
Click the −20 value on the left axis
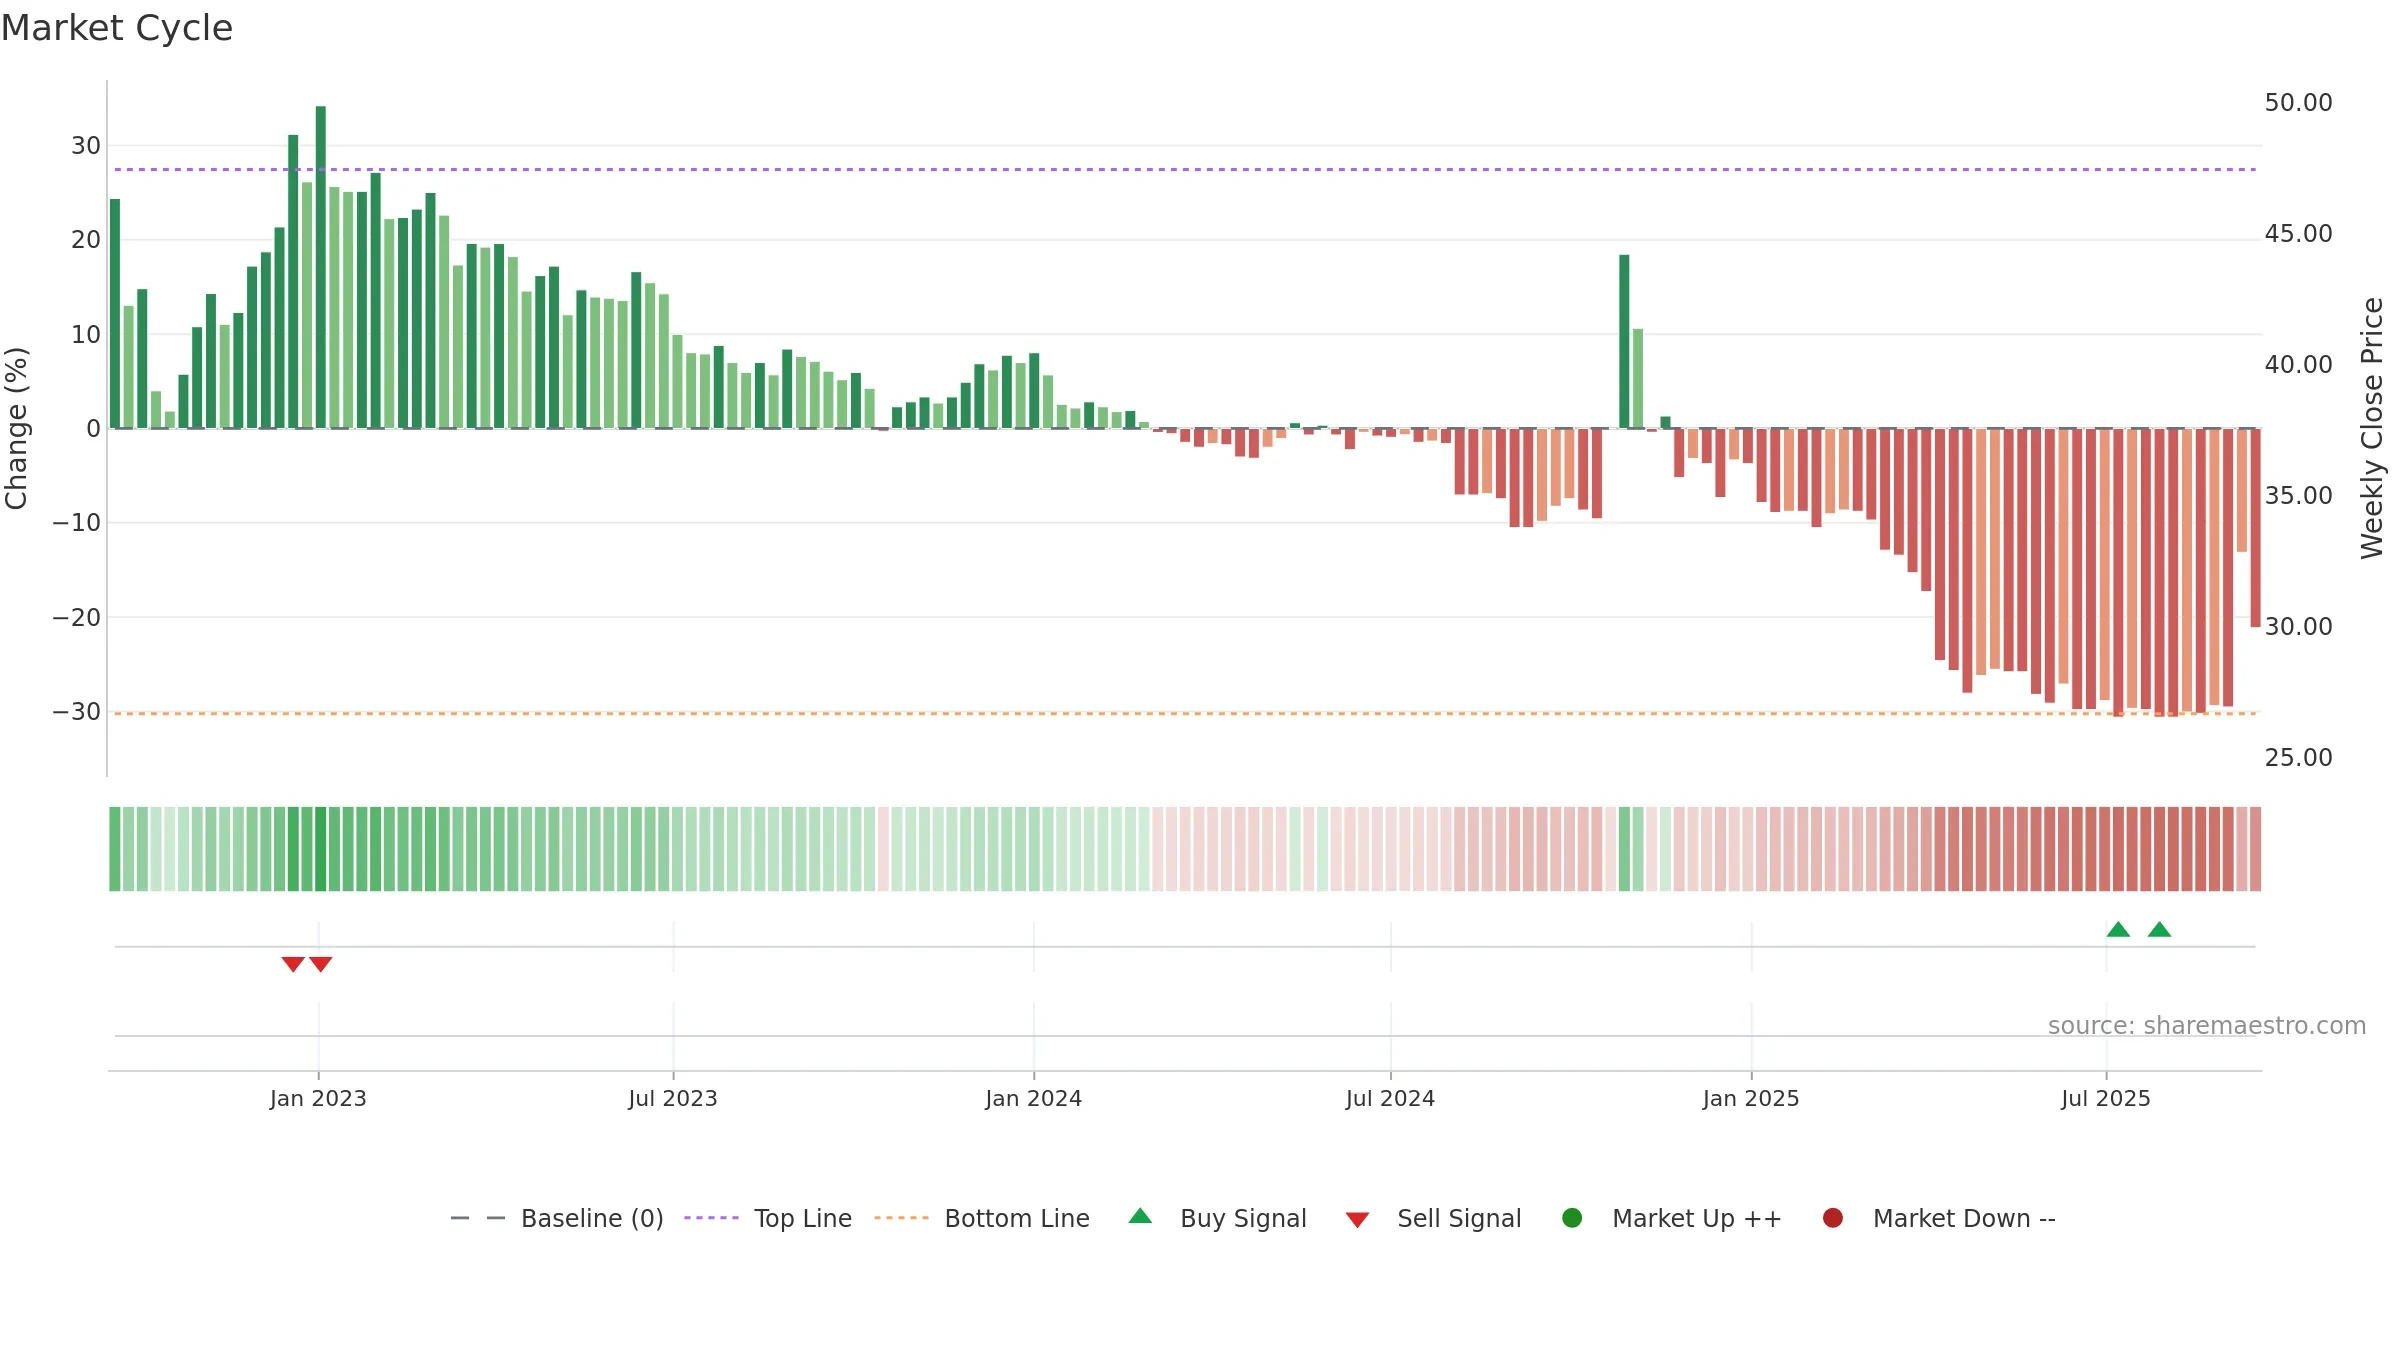pyautogui.click(x=77, y=618)
